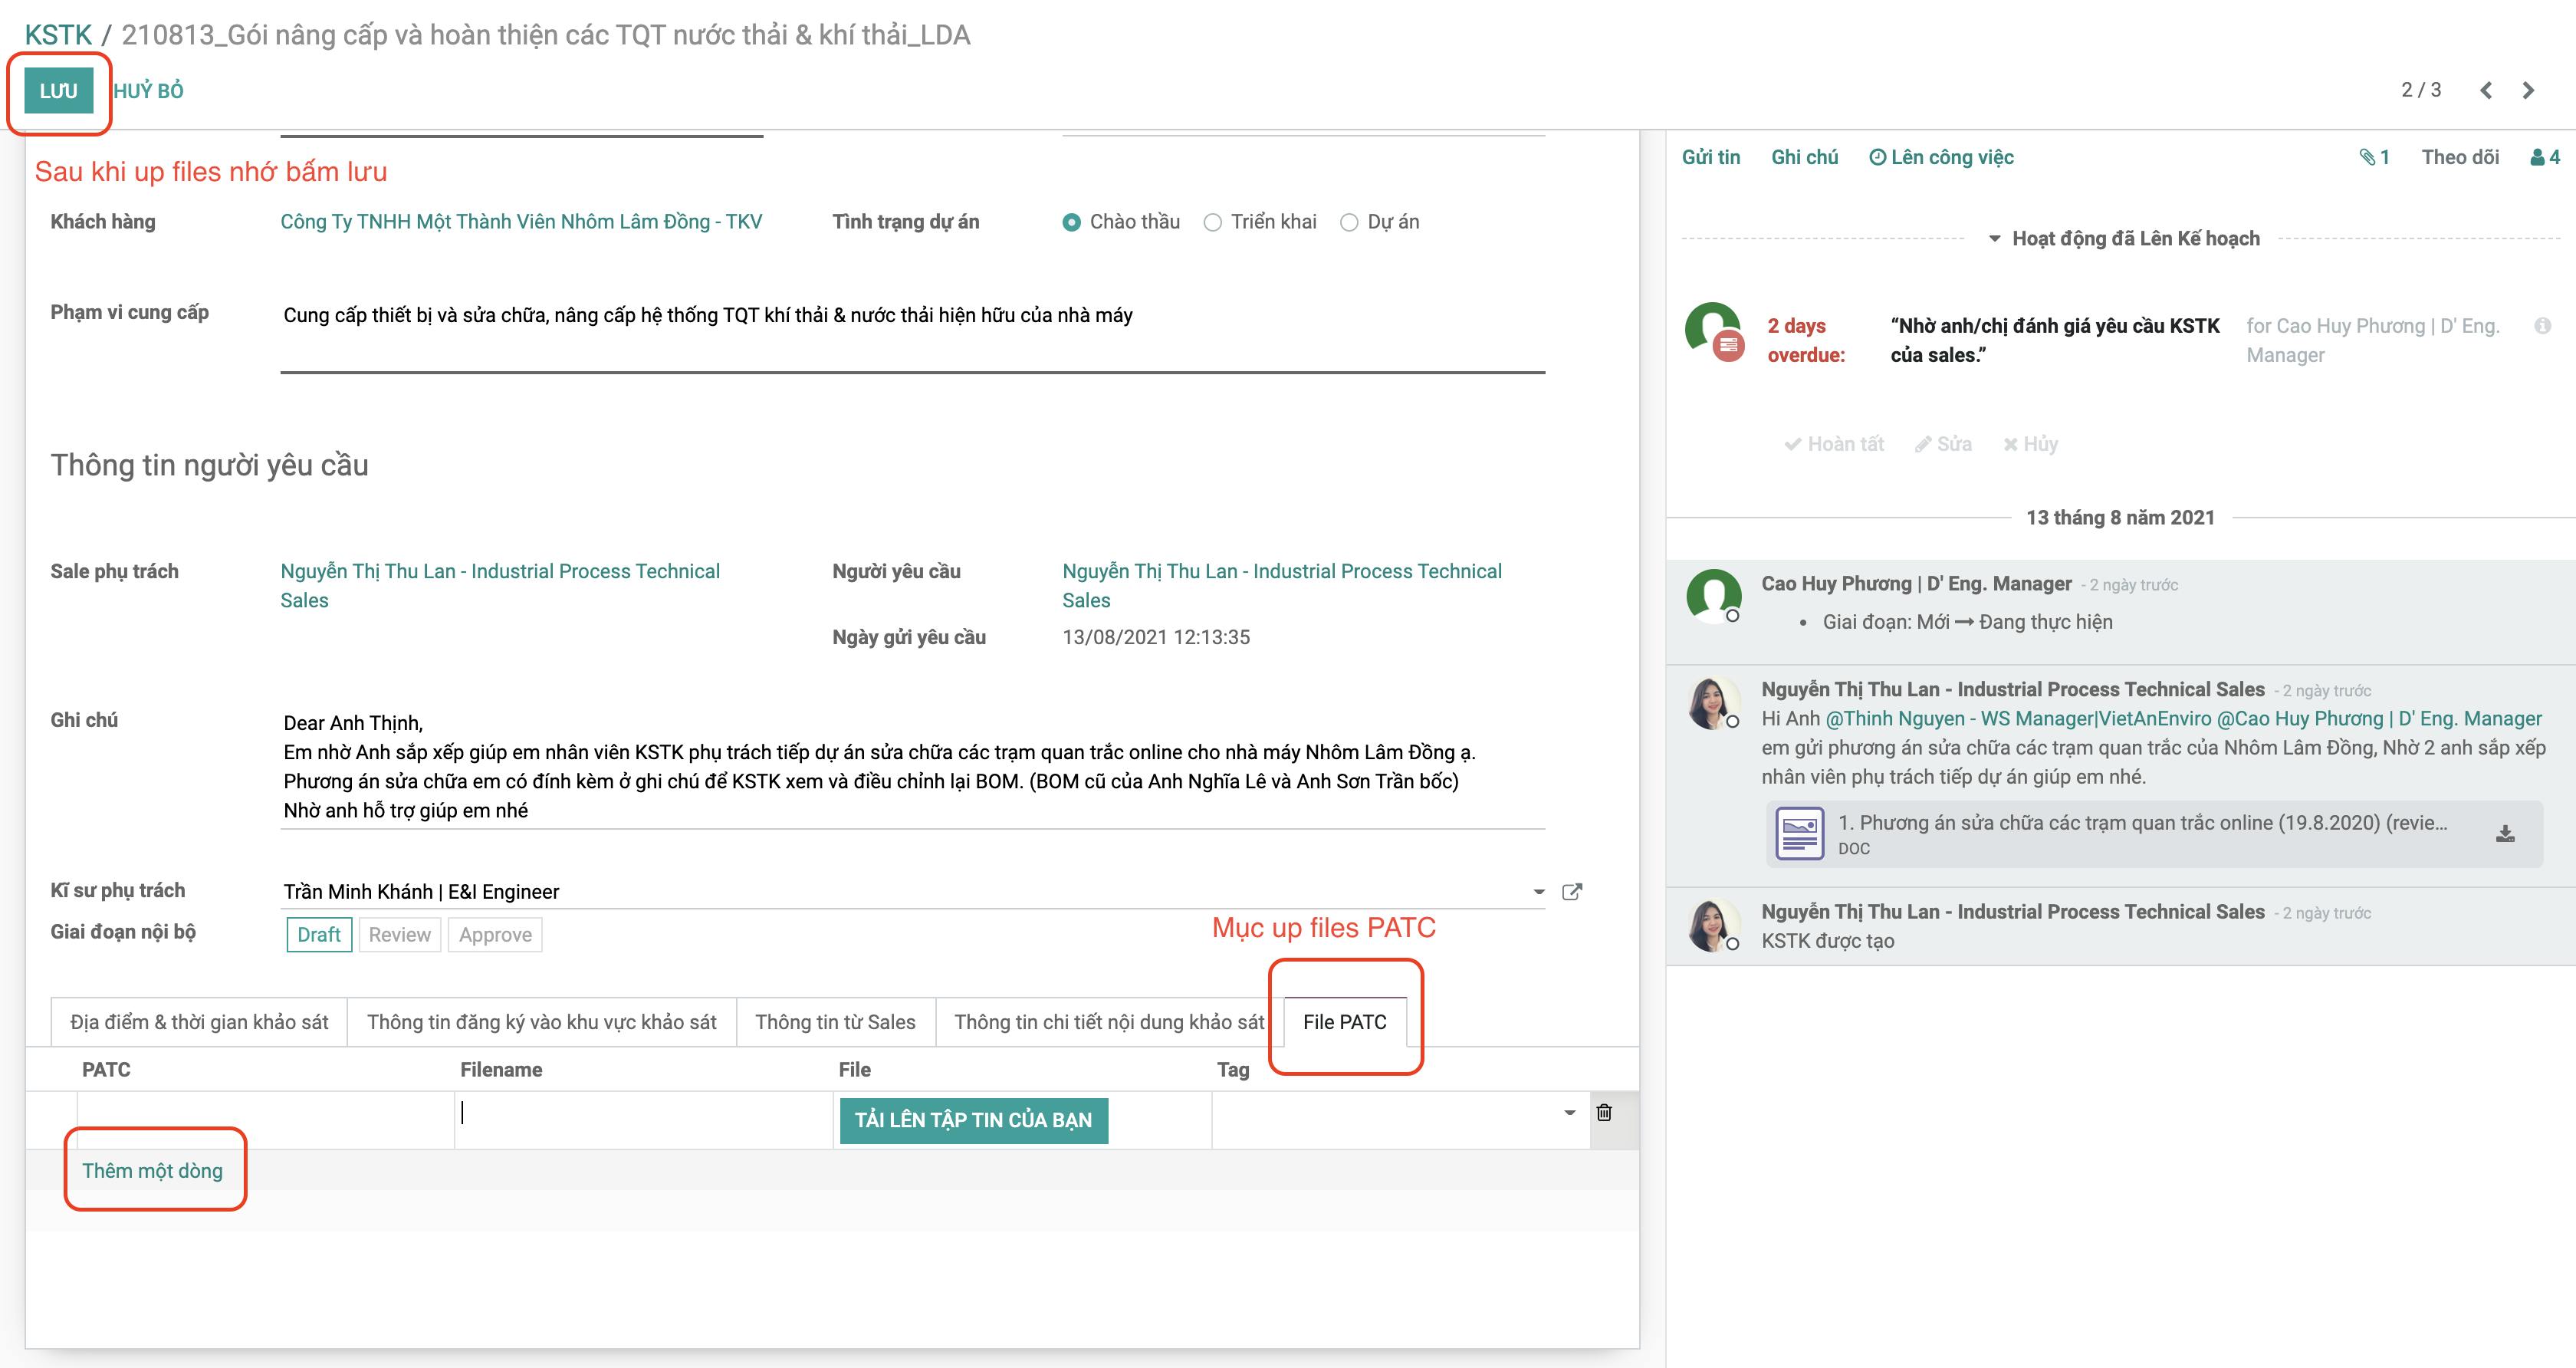Select the Chào thầu radio button
2576x1368 pixels.
tap(1068, 222)
